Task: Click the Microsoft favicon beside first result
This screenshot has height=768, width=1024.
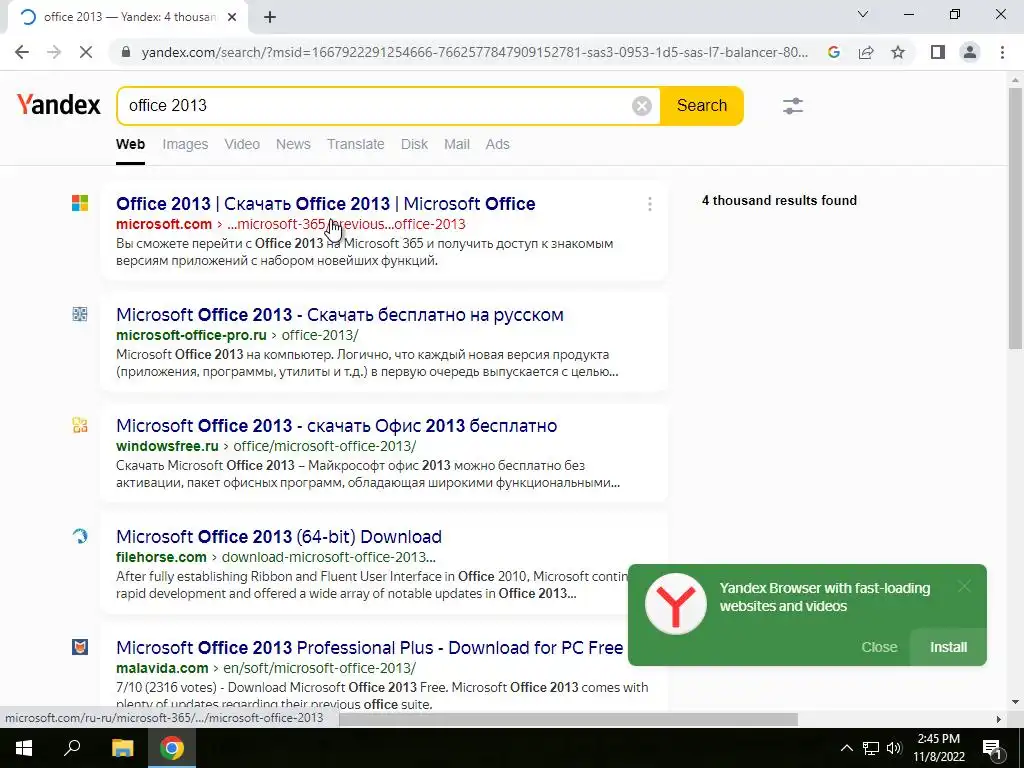Action: [80, 203]
